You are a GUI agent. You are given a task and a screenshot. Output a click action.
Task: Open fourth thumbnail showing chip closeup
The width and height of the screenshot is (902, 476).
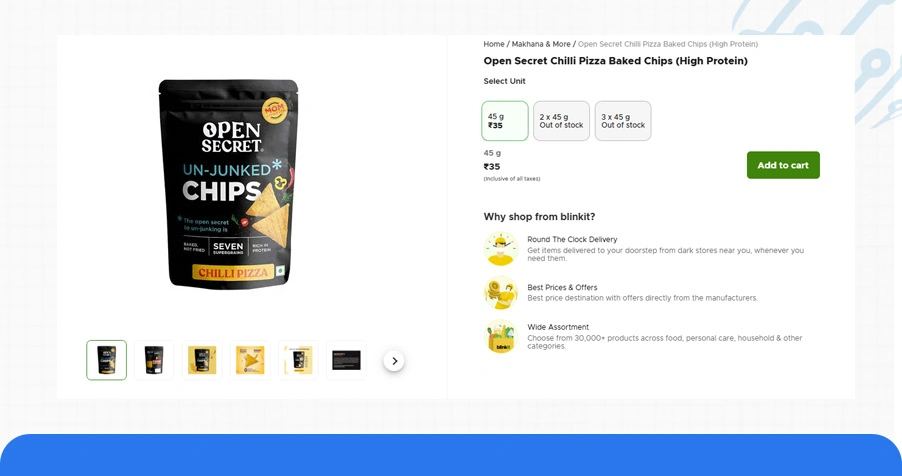tap(250, 360)
